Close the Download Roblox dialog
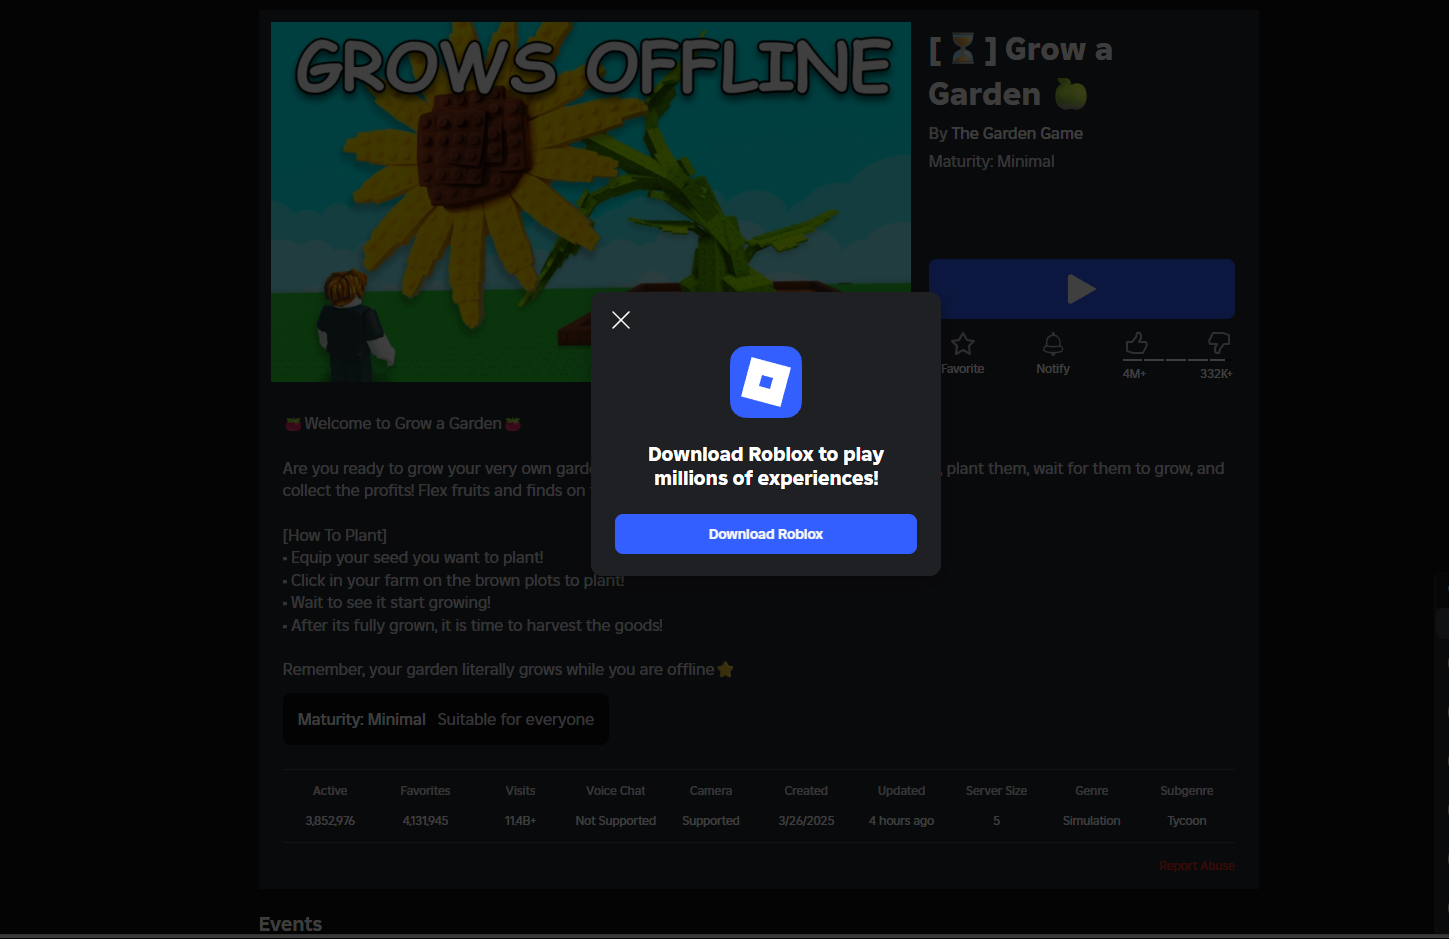Screen dimensions: 1449x939 (x=621, y=320)
